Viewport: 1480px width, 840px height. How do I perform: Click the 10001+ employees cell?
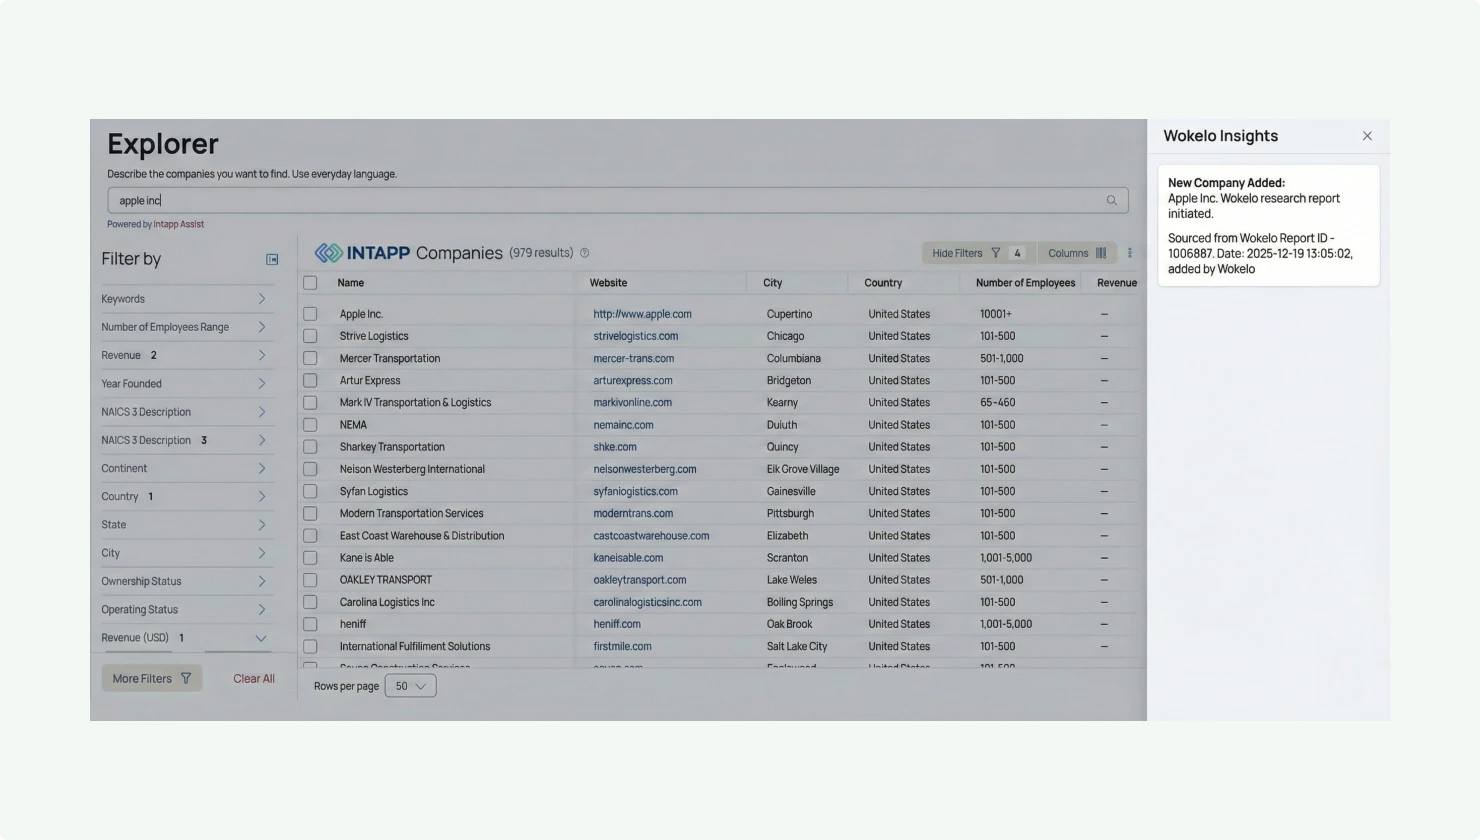[996, 314]
